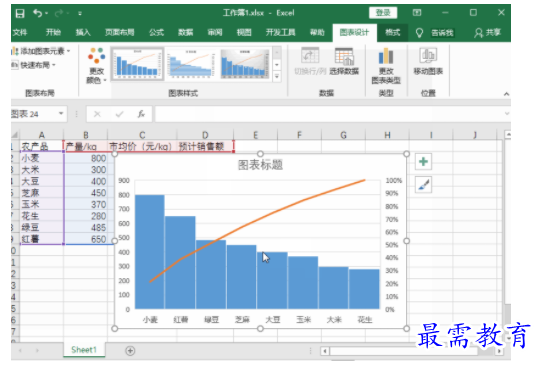539x367 pixels.
Task: Open ribbon display options icon
Action: point(417,13)
